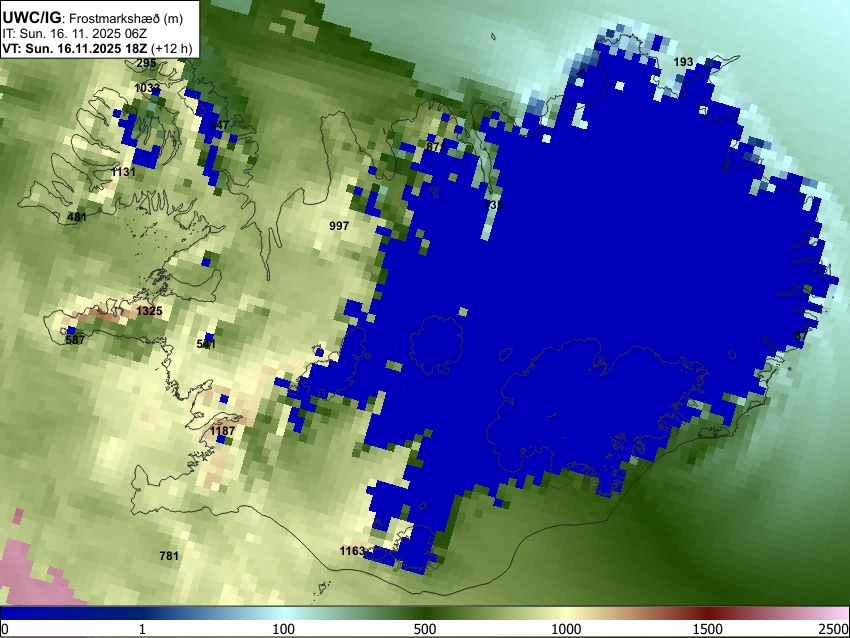Click the map value 587
Screen dimensions: 850x638
coord(75,340)
